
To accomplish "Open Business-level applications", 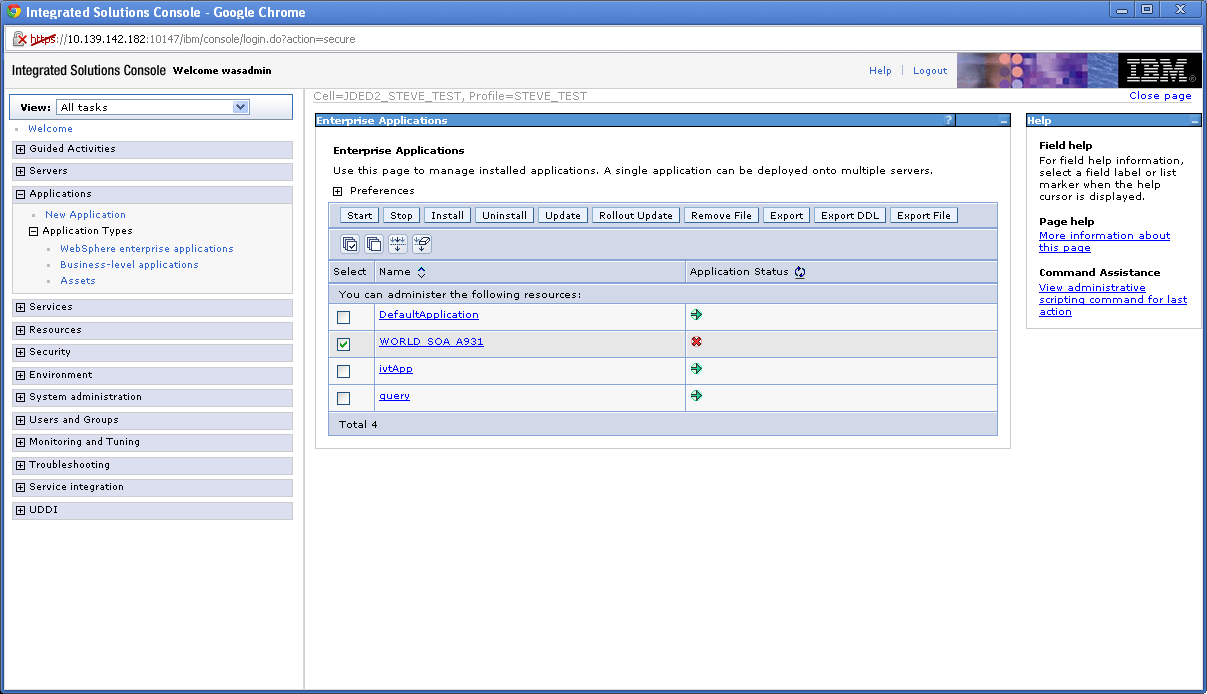I will tap(129, 265).
